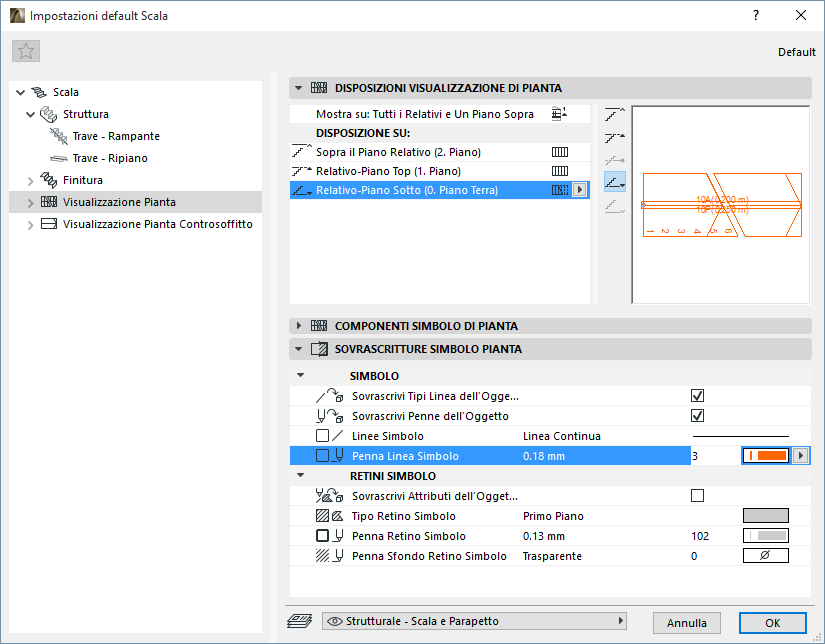Select Visualizzazione Pianta Controsoffitto item
The height and width of the screenshot is (644, 825).
click(x=157, y=224)
